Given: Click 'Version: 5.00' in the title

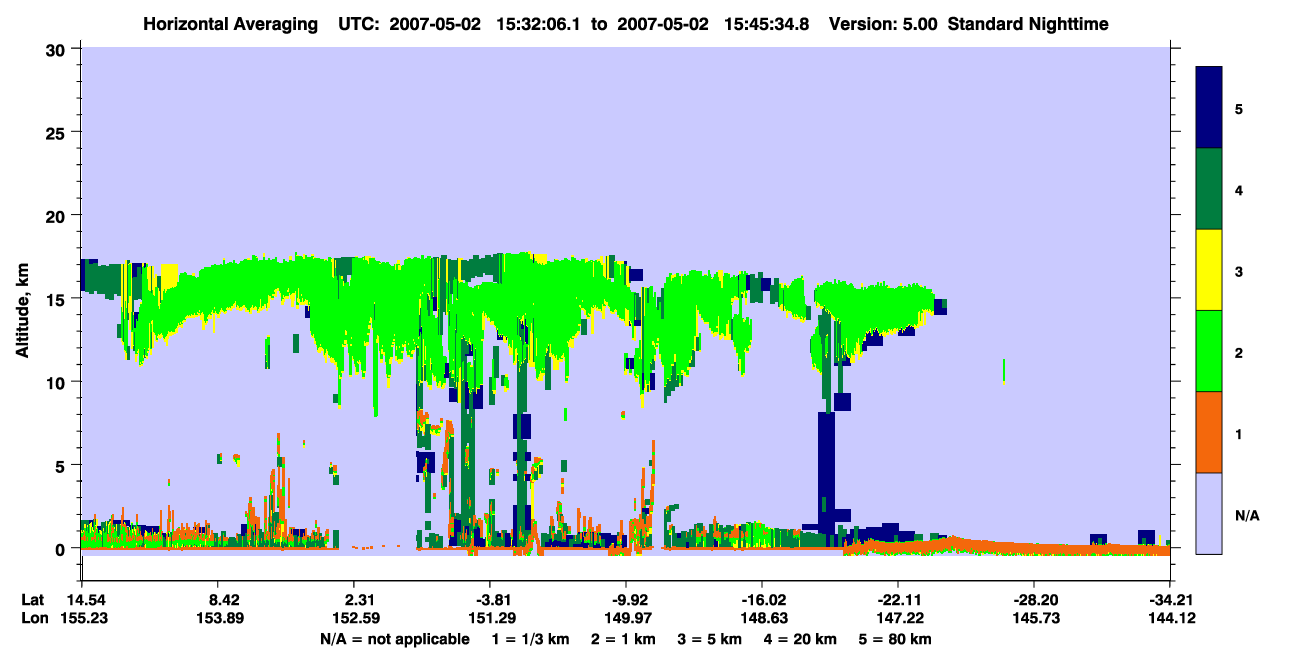Looking at the screenshot, I should (x=883, y=24).
